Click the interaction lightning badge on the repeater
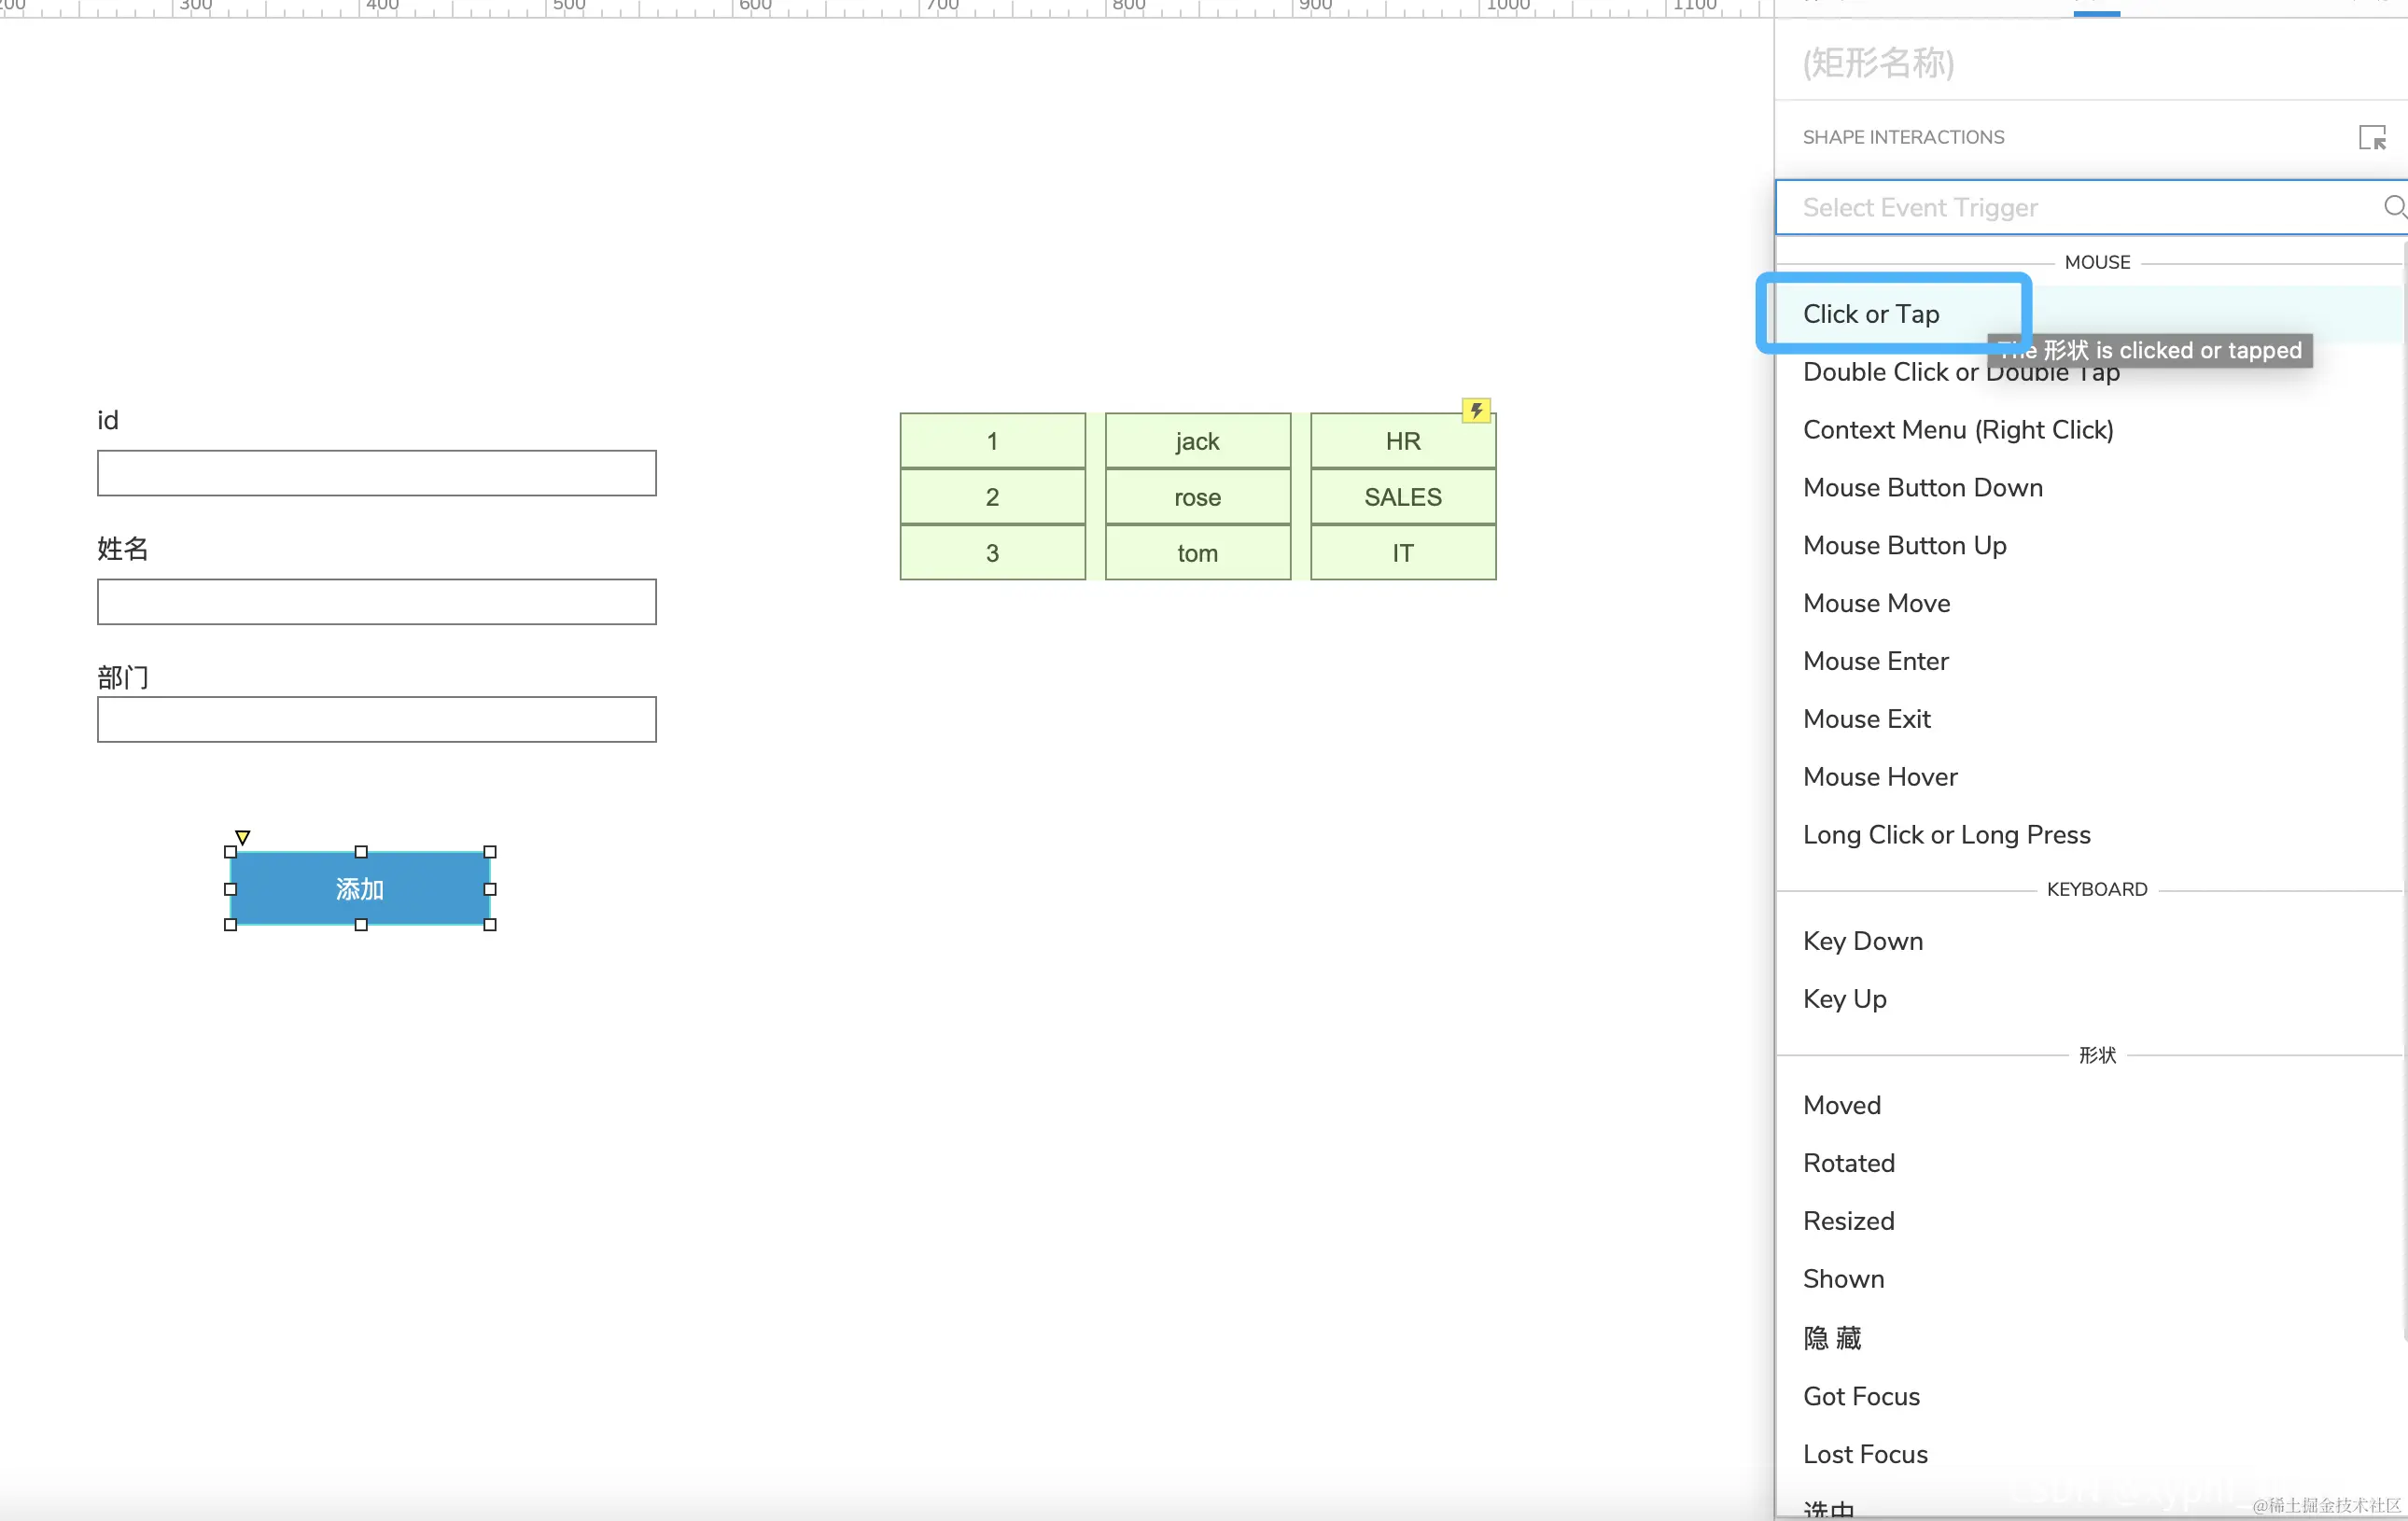Screen dimensions: 2408x1521 click(x=1475, y=410)
